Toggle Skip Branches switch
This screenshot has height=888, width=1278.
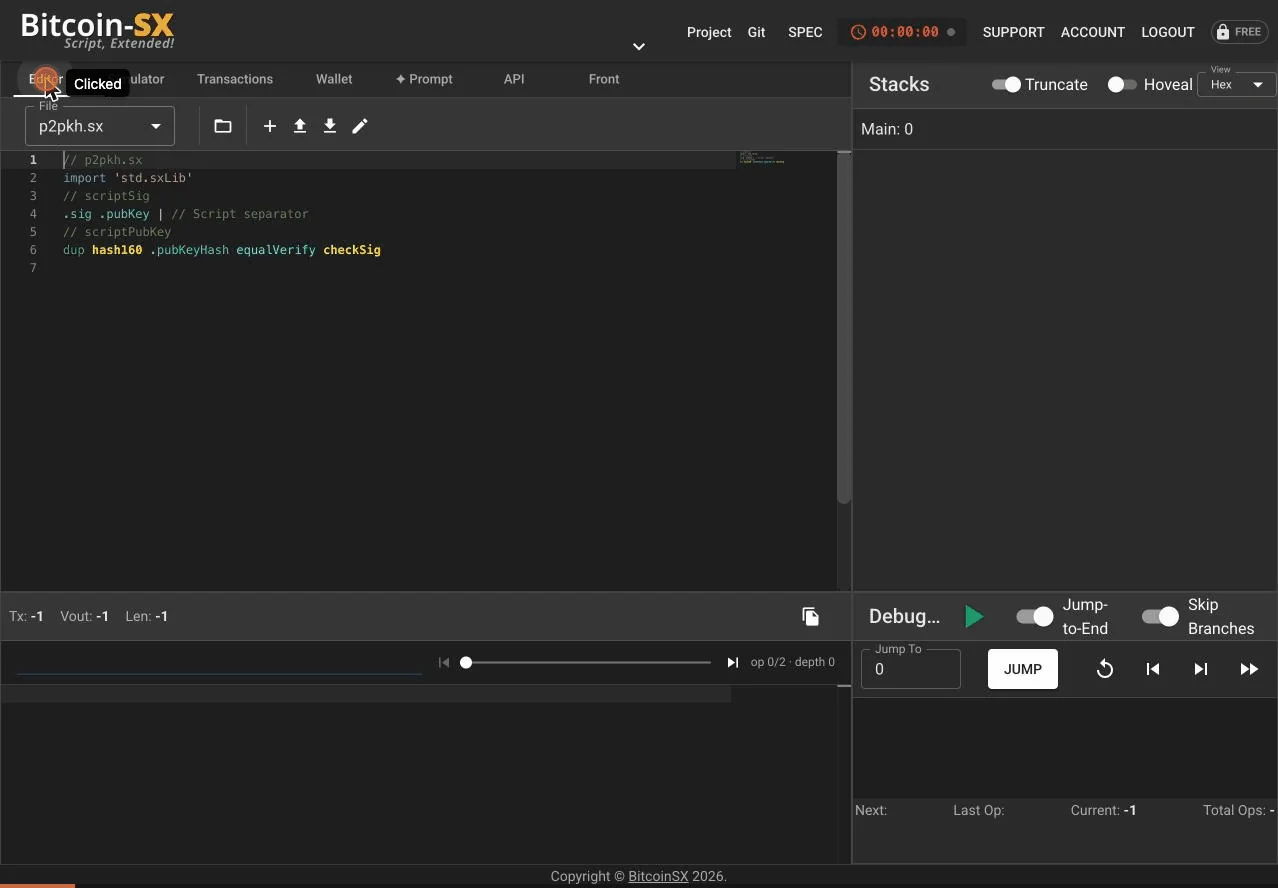click(1160, 617)
